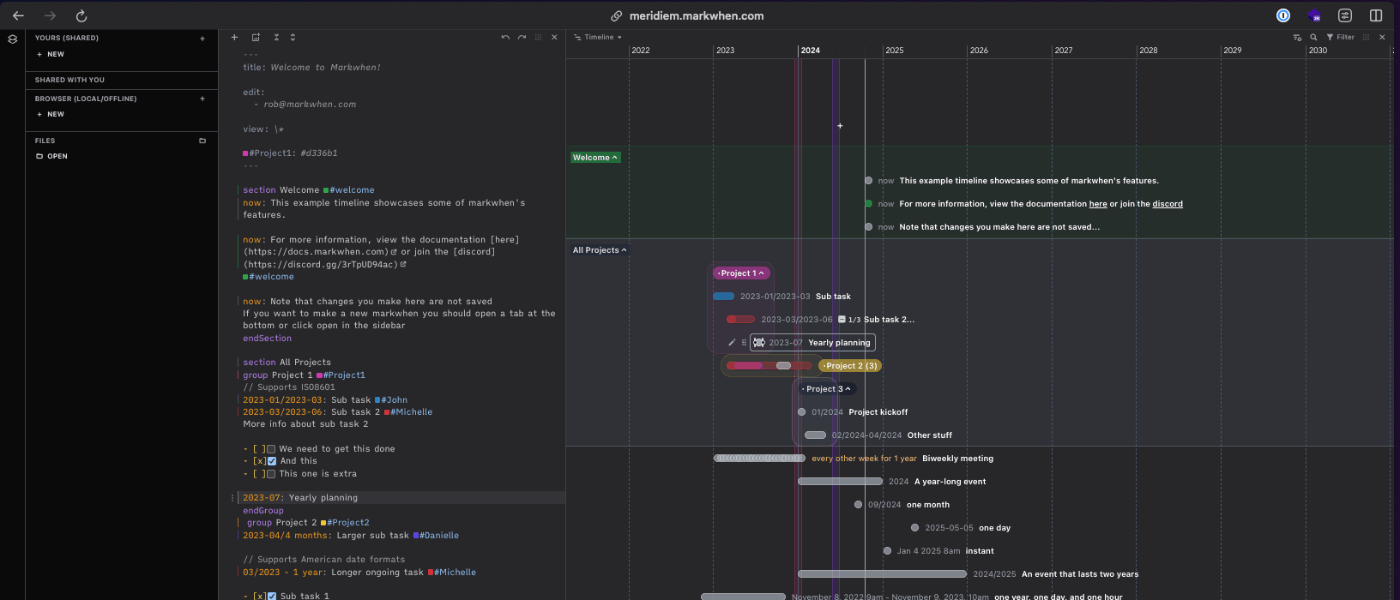Click the add-event calendar icon in the editor toolbar
The width and height of the screenshot is (1400, 600).
click(x=255, y=37)
